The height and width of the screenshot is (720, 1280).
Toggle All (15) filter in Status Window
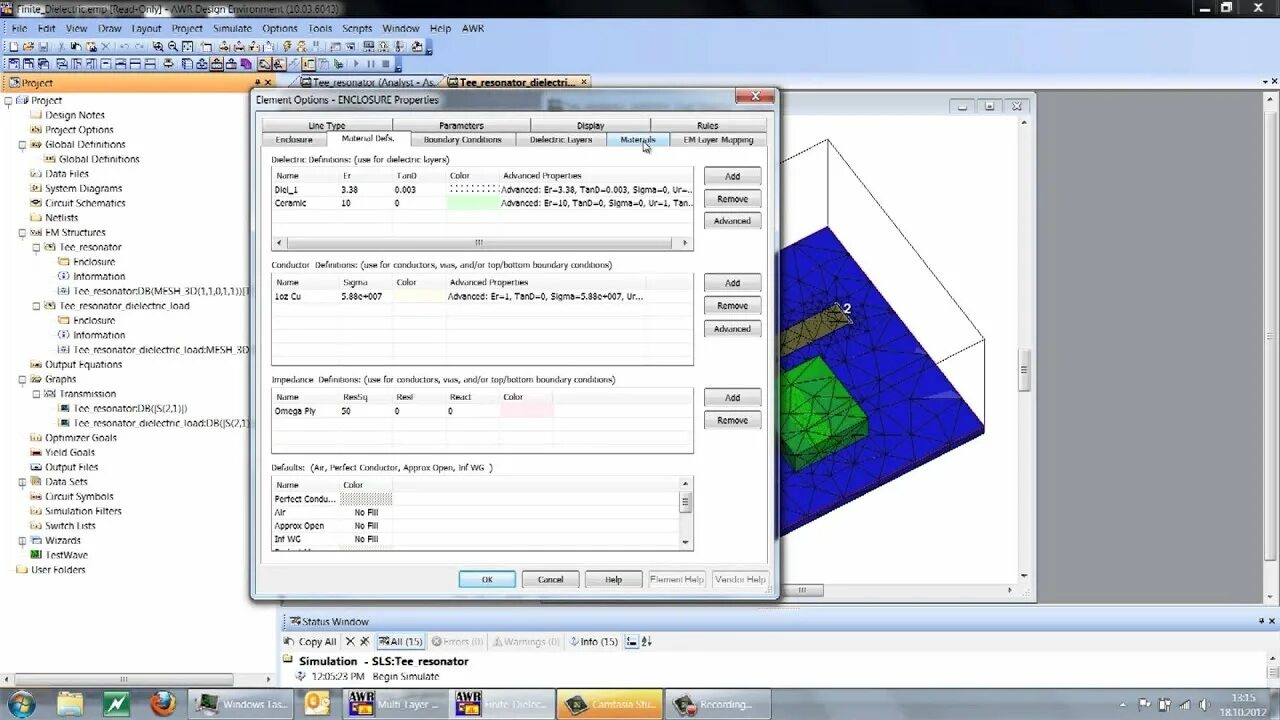point(400,642)
